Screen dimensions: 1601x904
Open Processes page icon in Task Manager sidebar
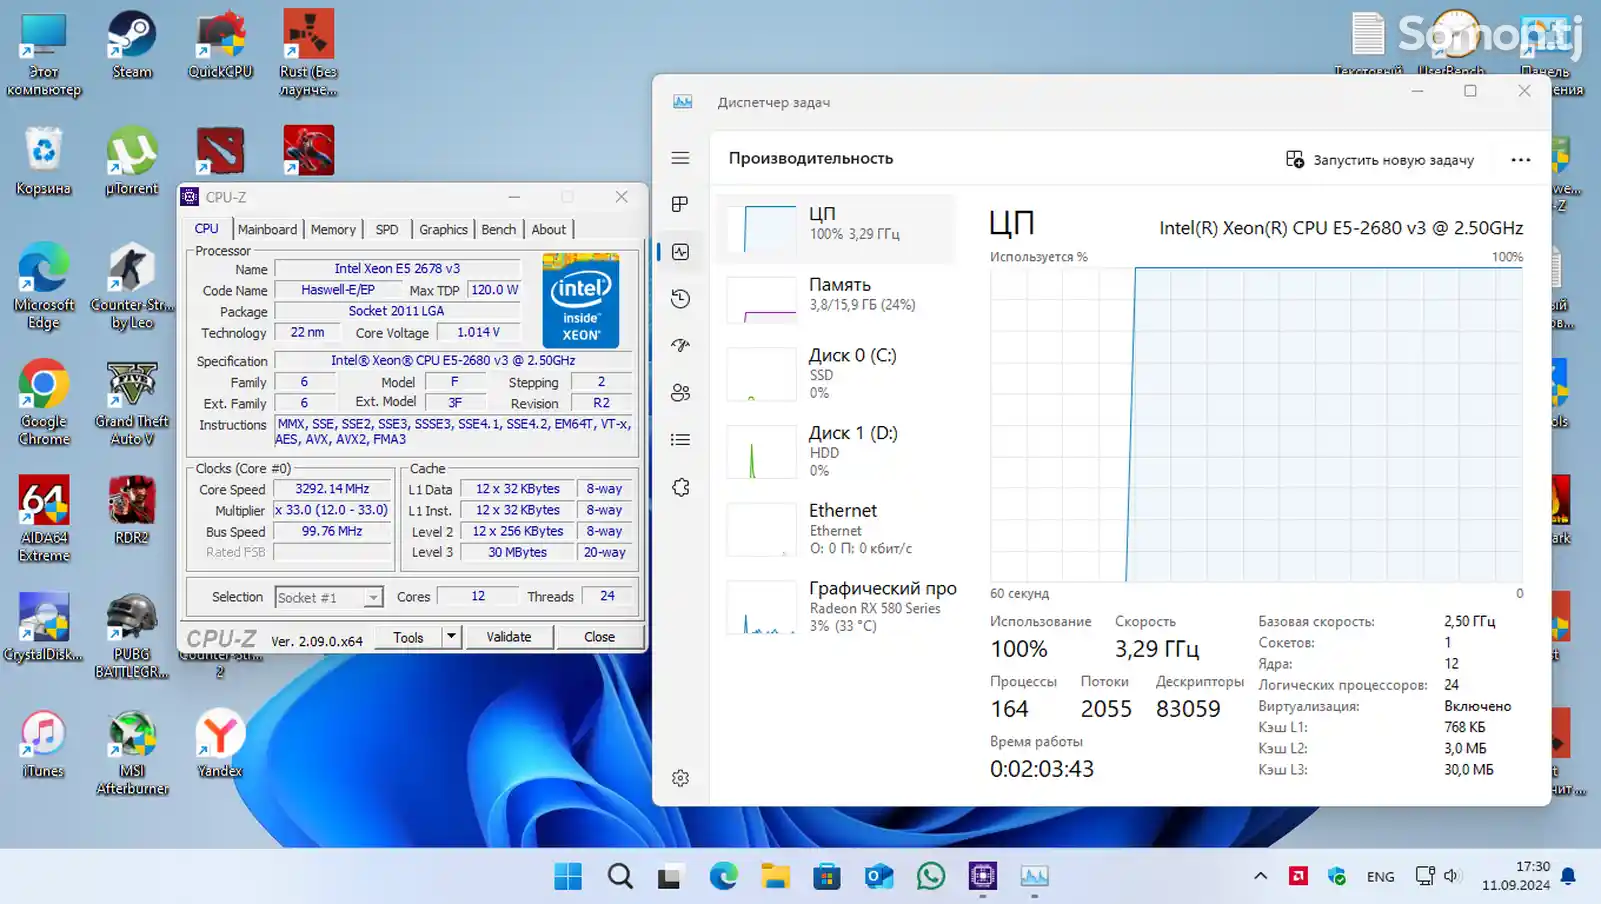pos(680,204)
